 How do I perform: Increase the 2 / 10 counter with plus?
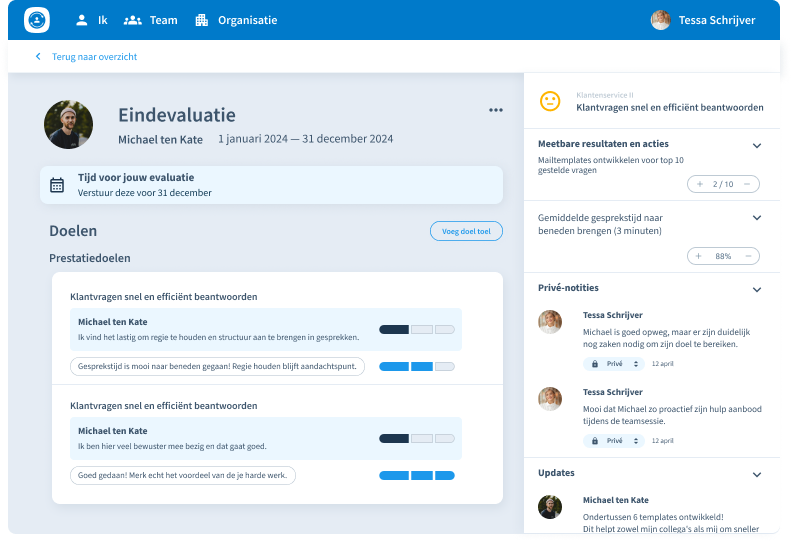tap(700, 184)
